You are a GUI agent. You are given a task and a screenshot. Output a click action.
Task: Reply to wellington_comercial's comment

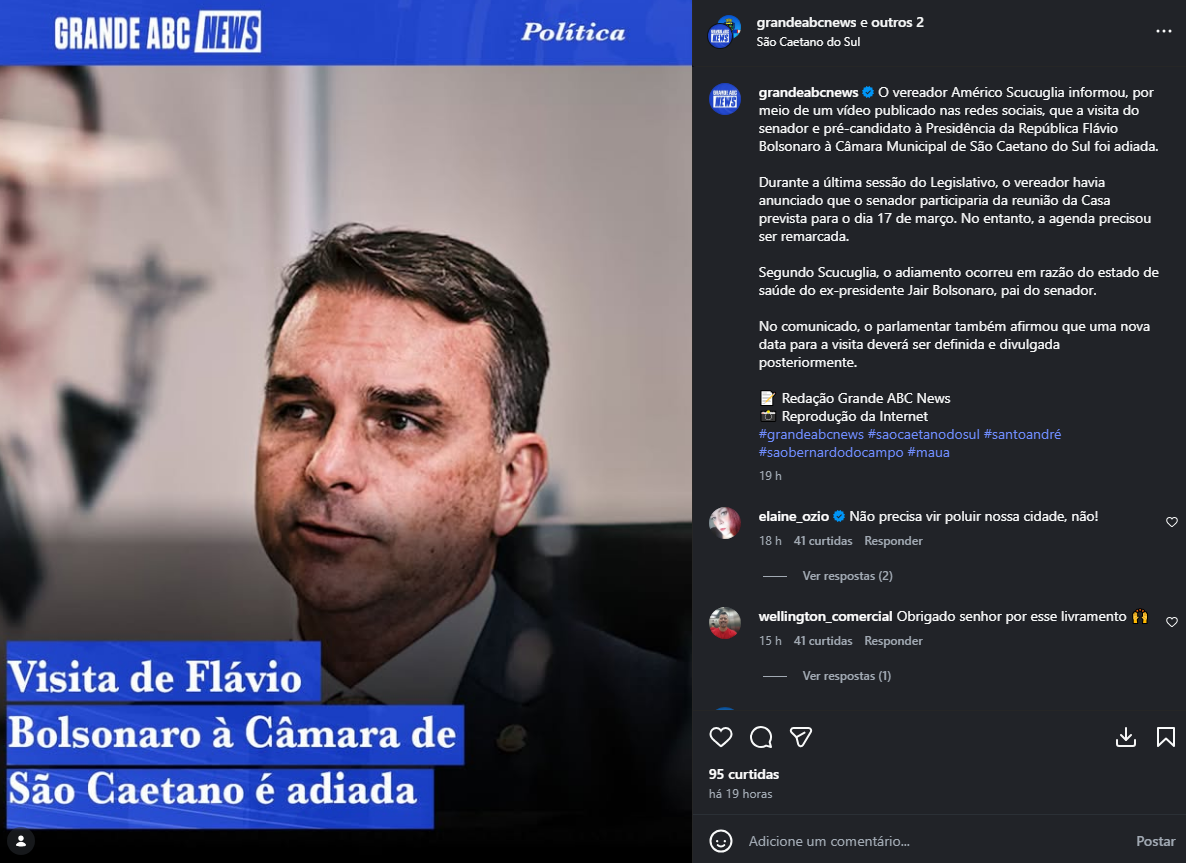point(893,641)
